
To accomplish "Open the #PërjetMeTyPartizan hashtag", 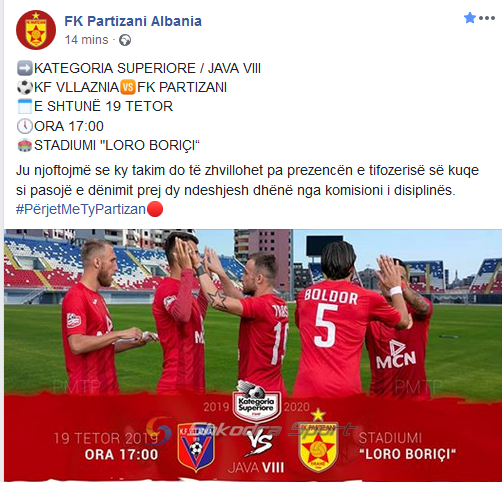I will pyautogui.click(x=81, y=209).
